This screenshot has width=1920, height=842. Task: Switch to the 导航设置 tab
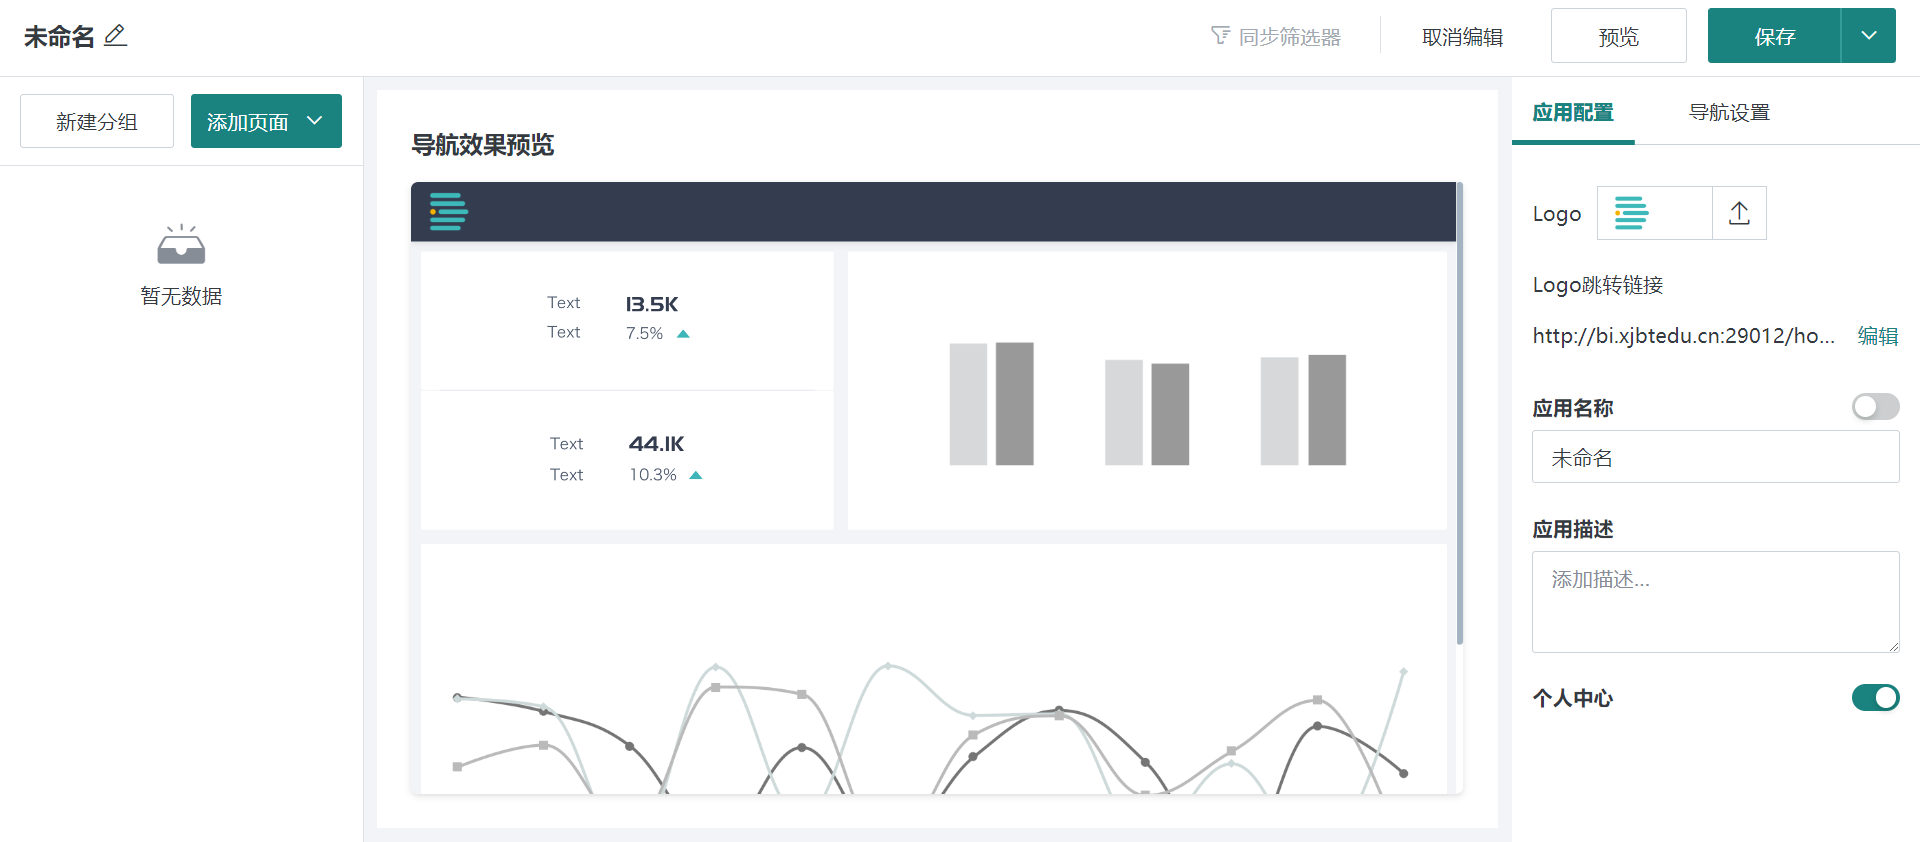click(x=1729, y=113)
